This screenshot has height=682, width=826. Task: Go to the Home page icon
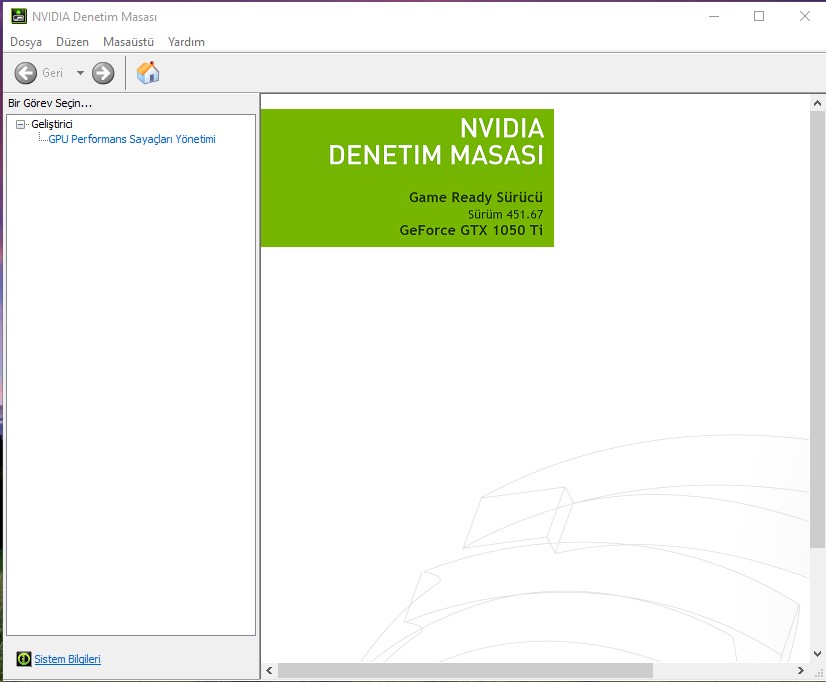coord(148,73)
